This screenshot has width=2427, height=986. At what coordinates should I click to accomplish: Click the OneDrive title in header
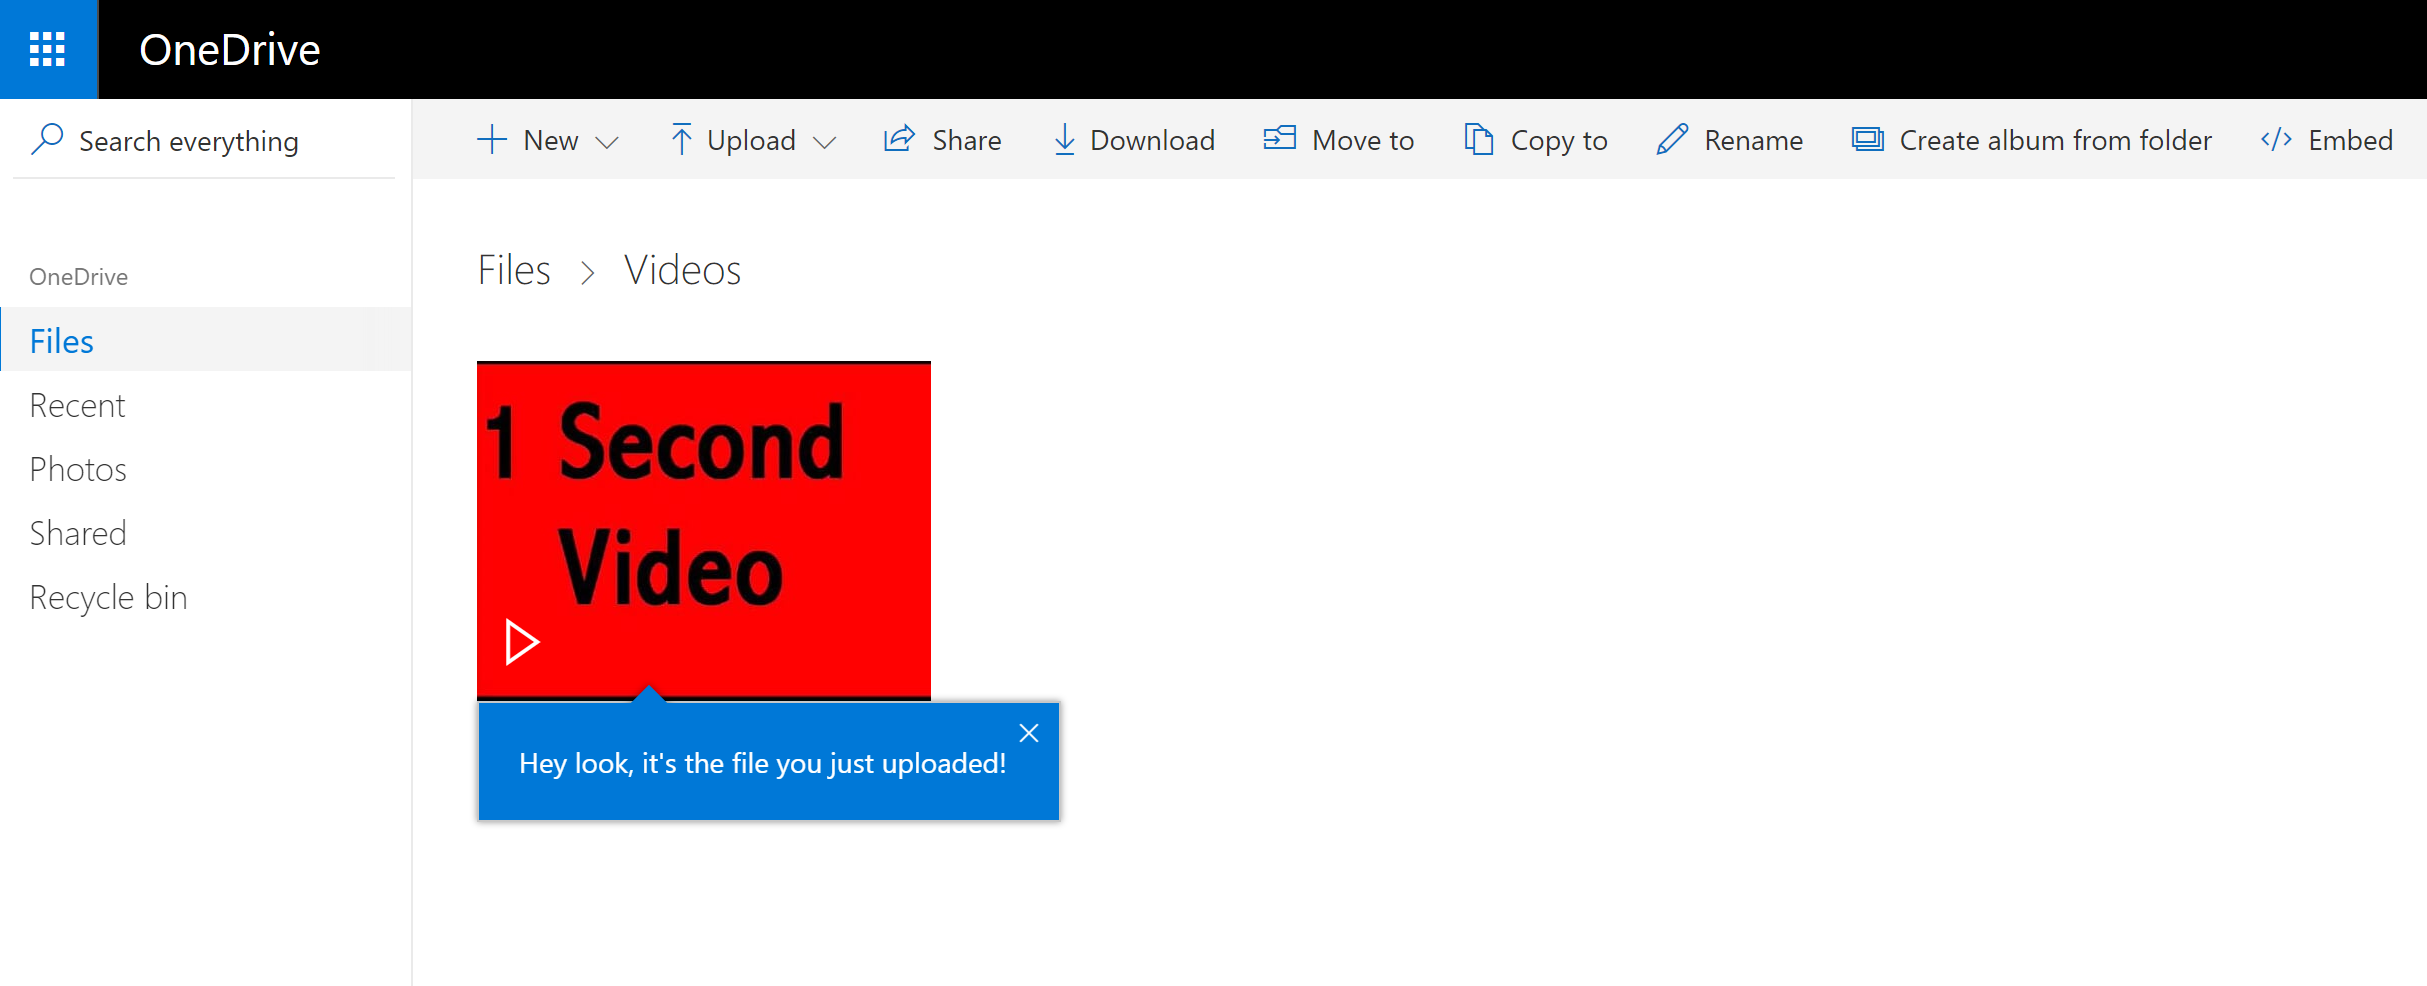tap(229, 50)
